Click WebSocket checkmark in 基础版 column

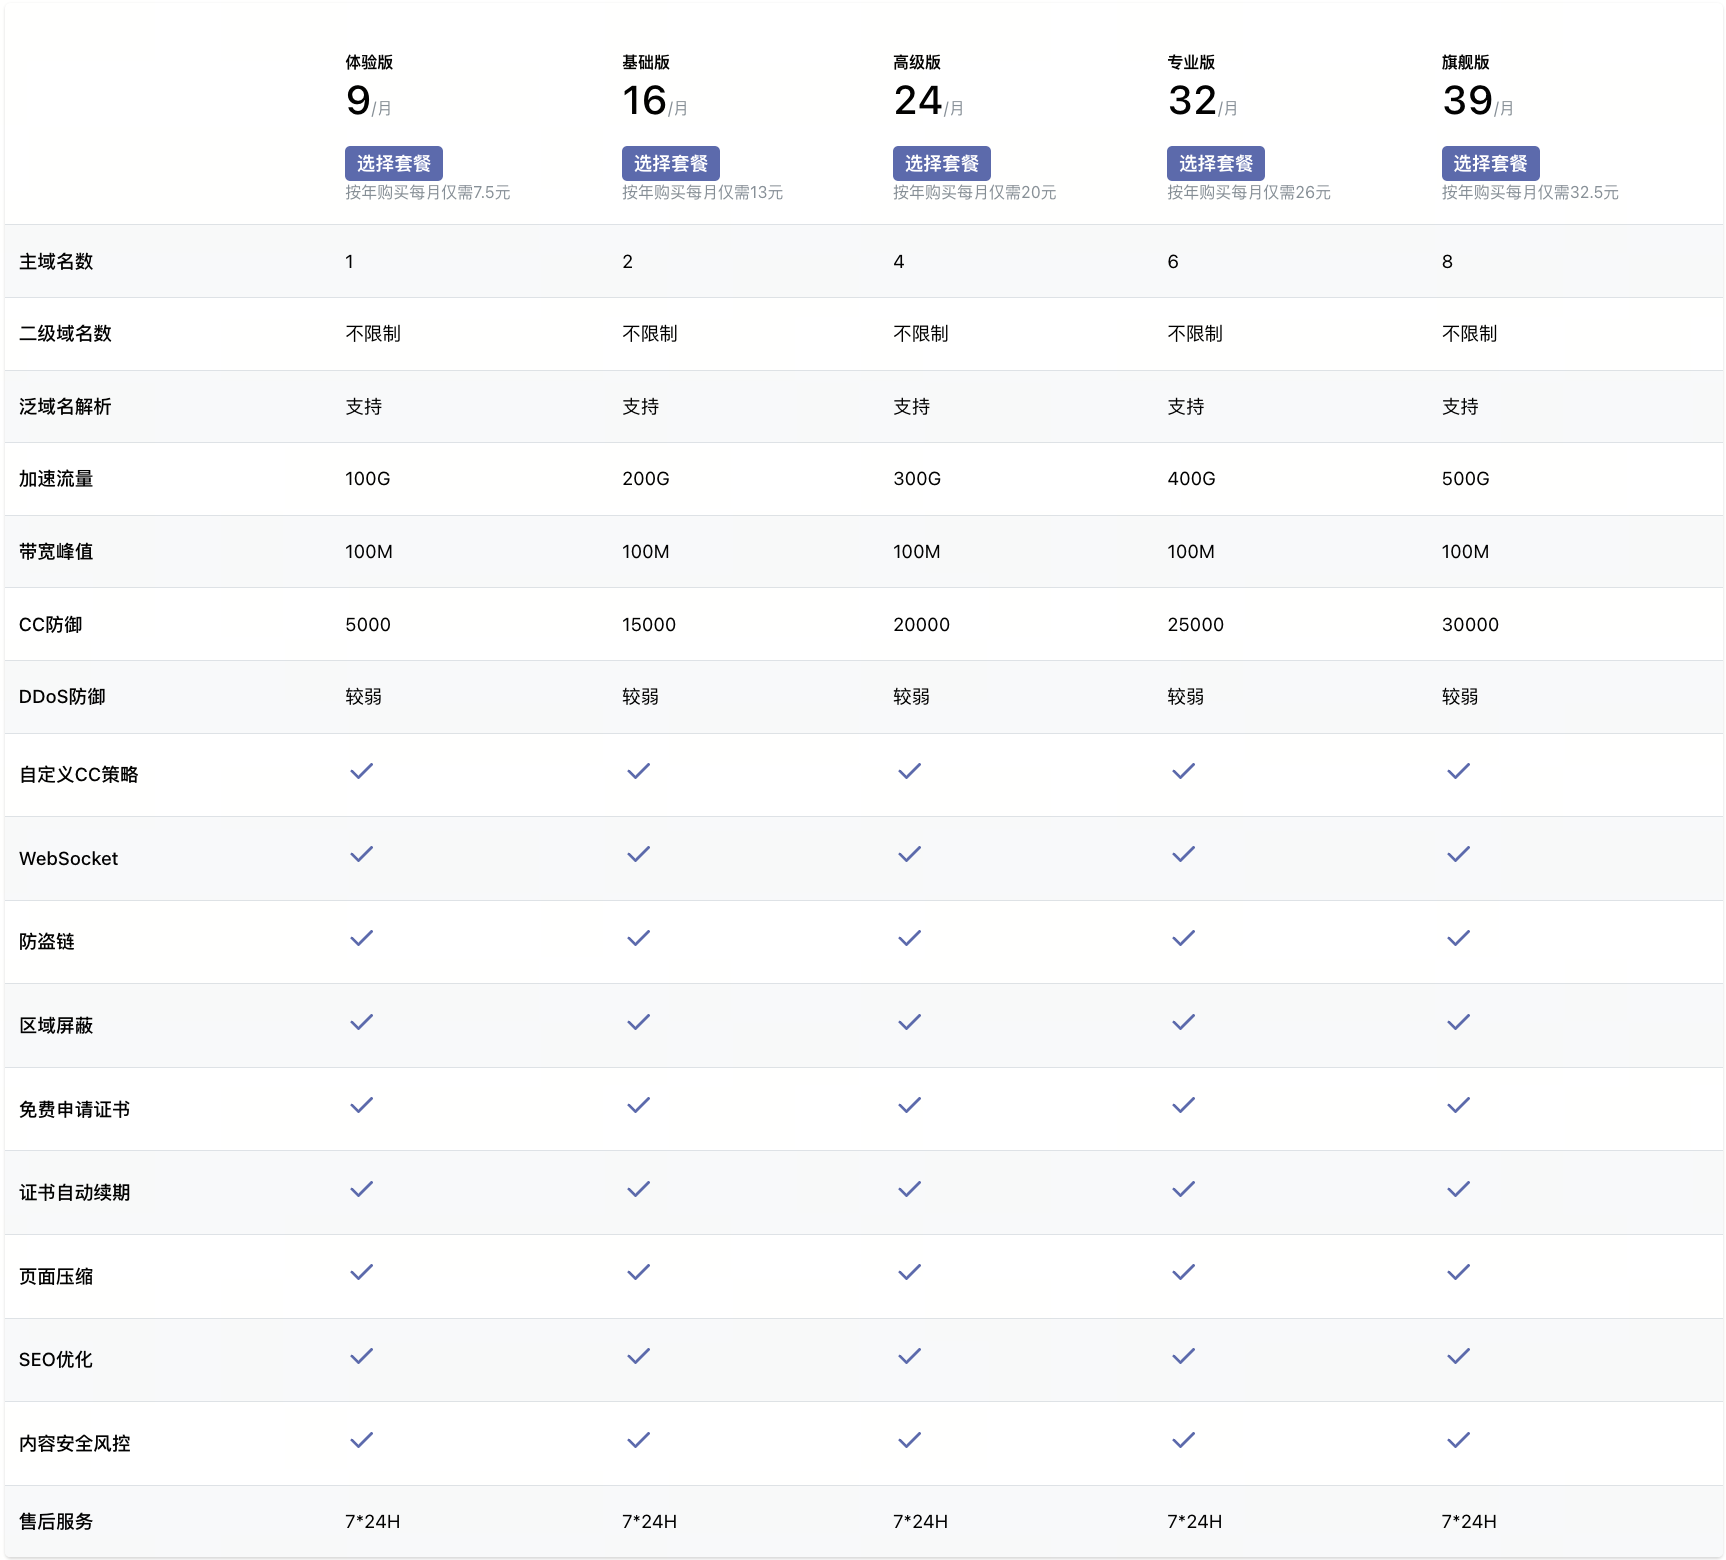click(x=638, y=854)
